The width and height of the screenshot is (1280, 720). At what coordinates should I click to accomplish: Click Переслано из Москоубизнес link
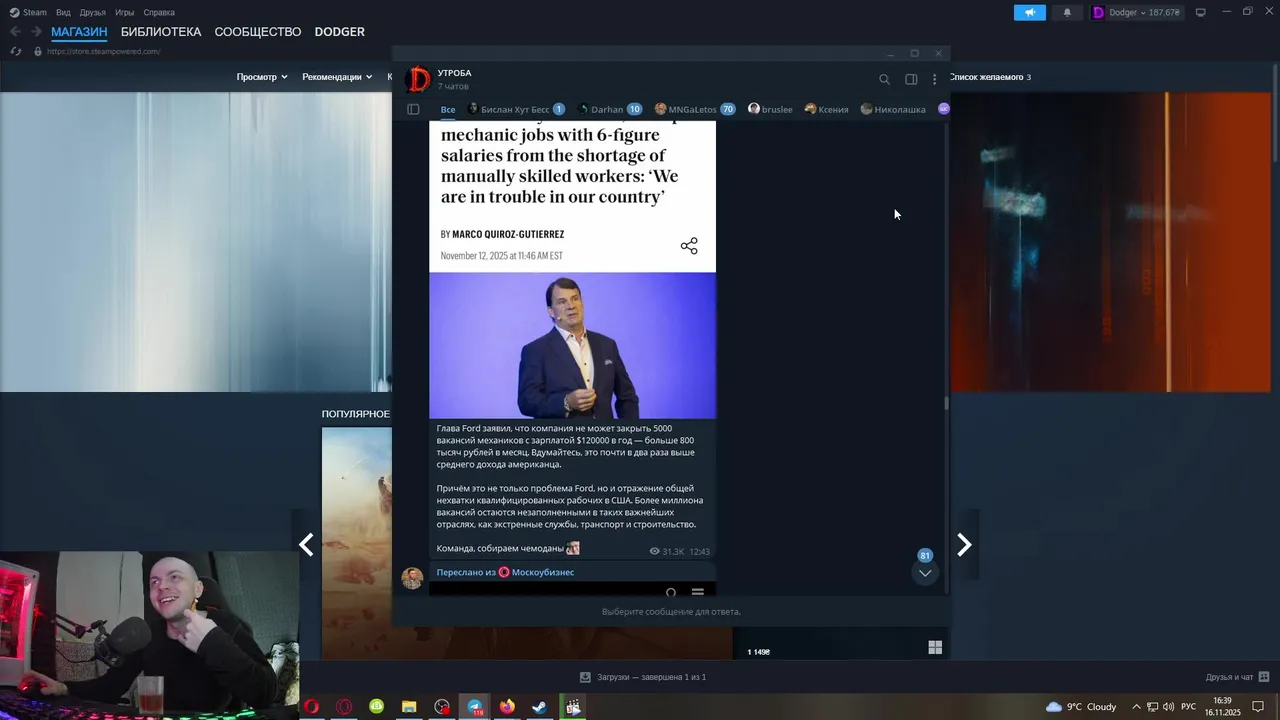tap(505, 572)
